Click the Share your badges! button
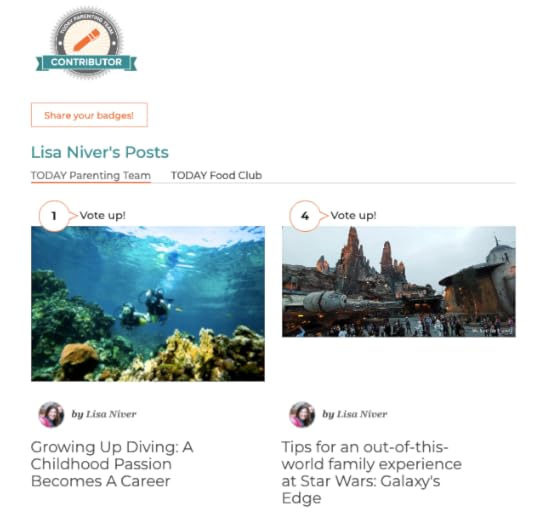The width and height of the screenshot is (540, 526). pyautogui.click(x=89, y=115)
